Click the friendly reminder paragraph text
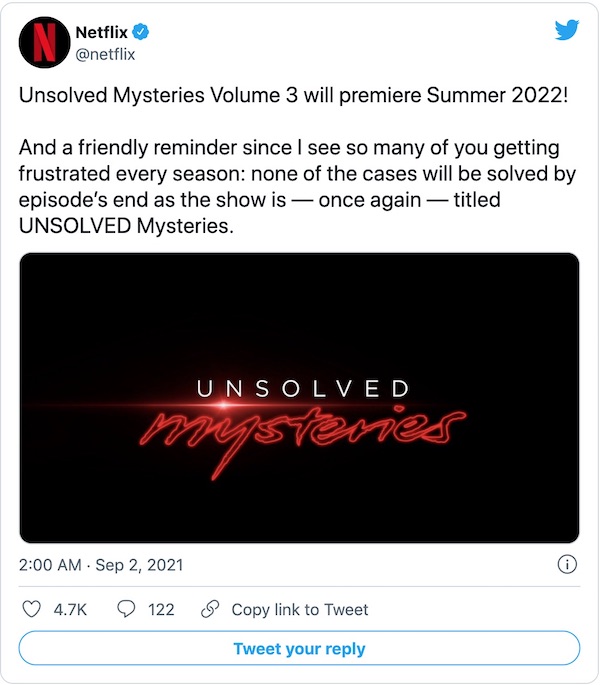This screenshot has height=685, width=600. pos(298,174)
